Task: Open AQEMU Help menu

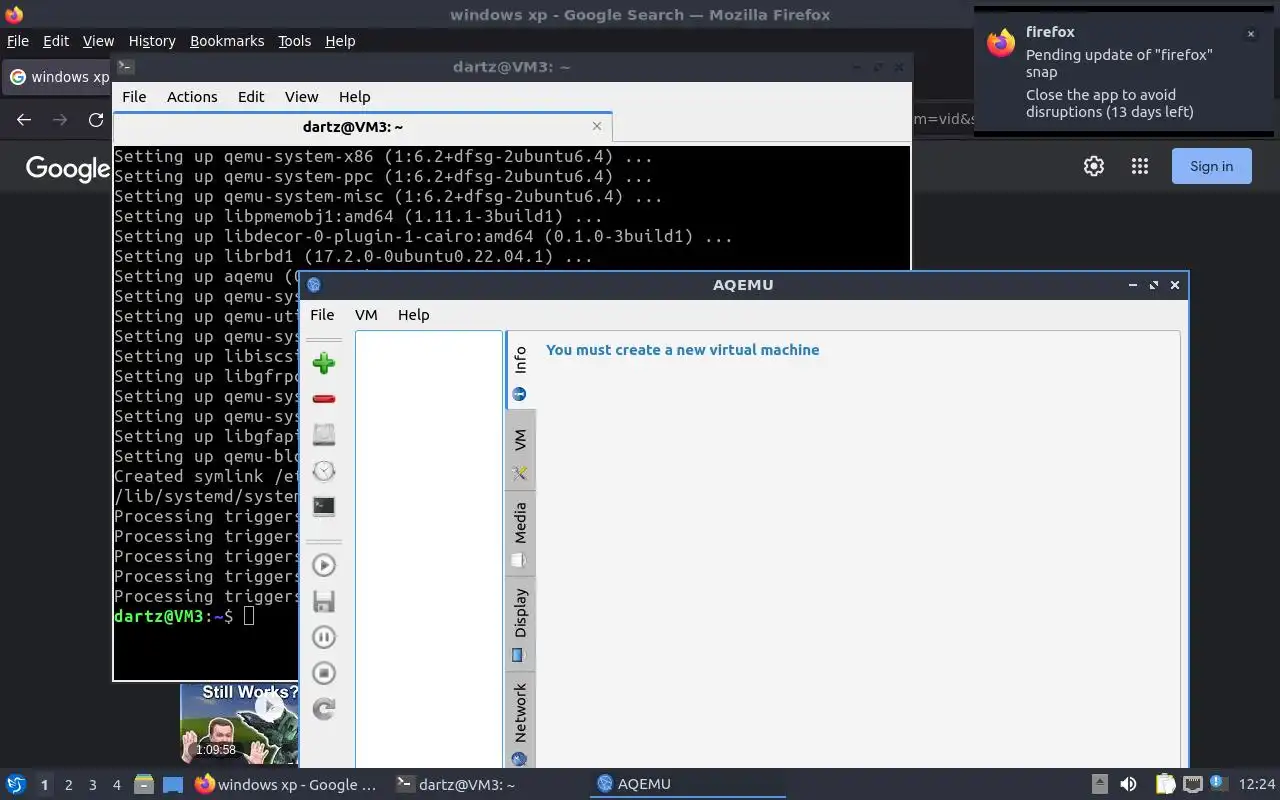Action: click(413, 314)
